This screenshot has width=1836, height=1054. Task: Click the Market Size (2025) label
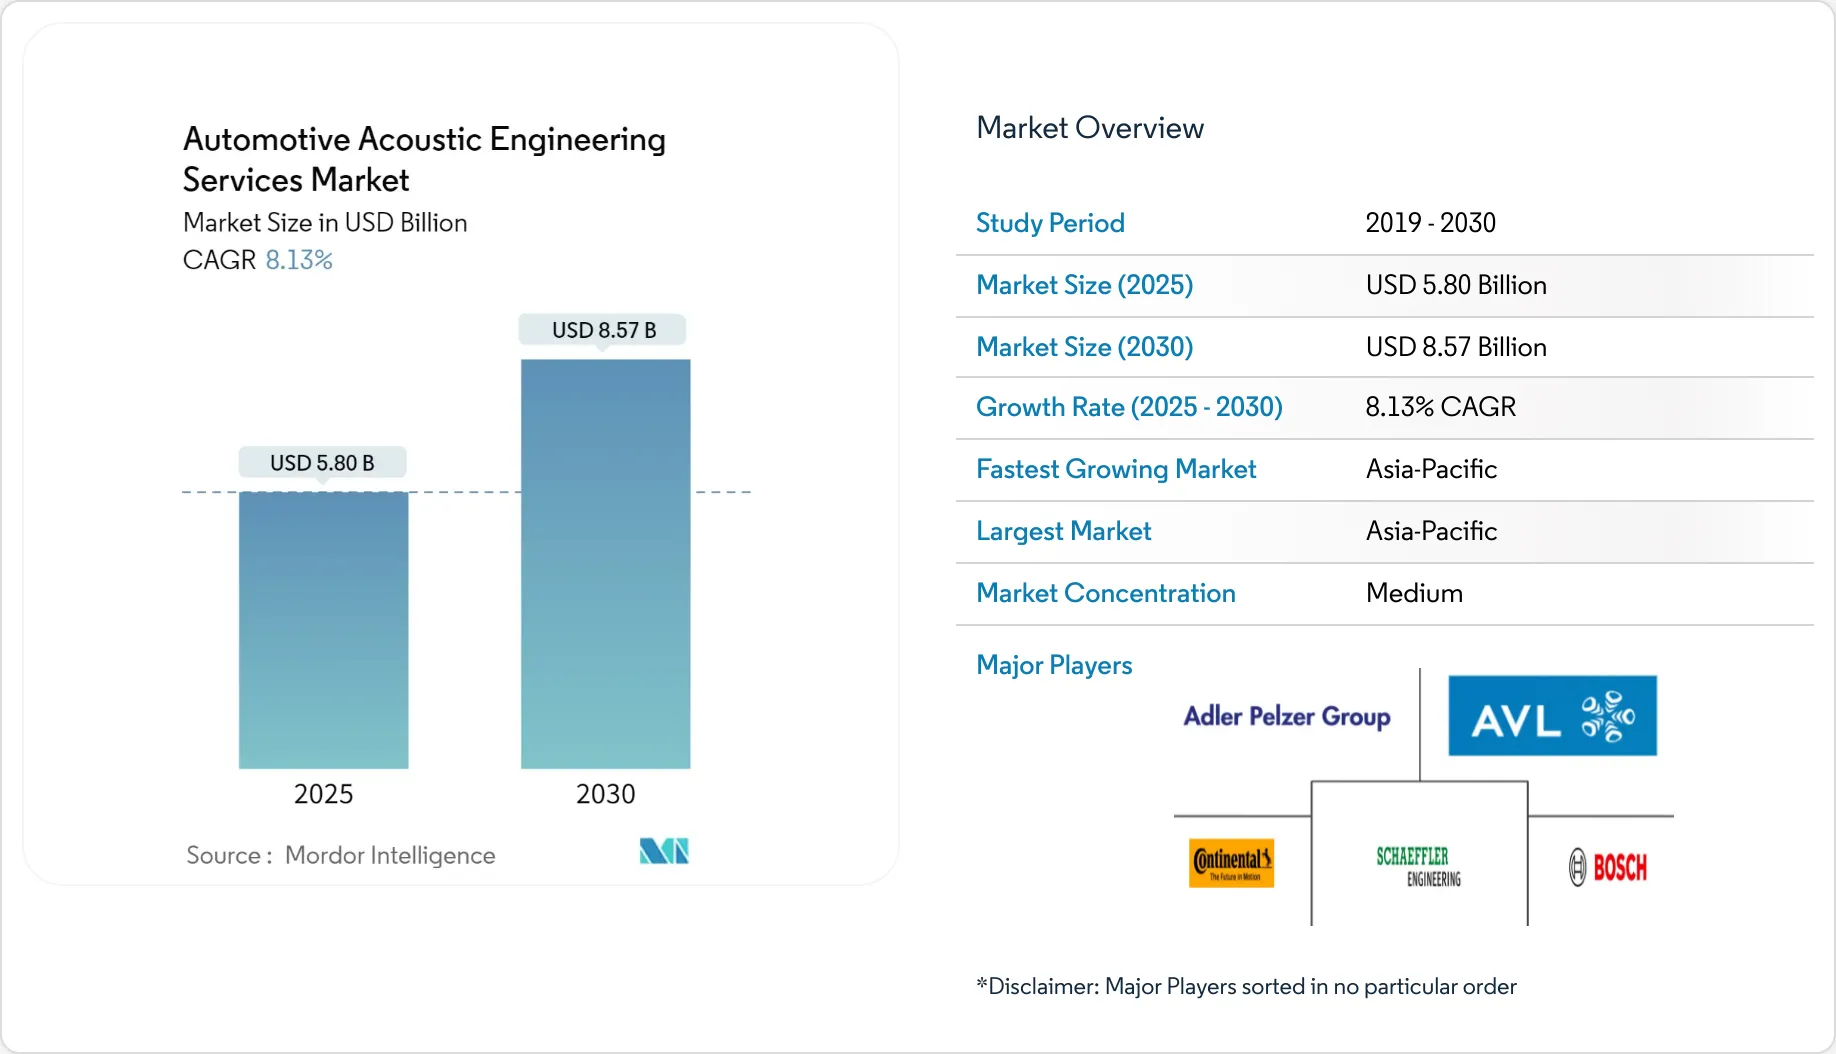coord(1085,285)
